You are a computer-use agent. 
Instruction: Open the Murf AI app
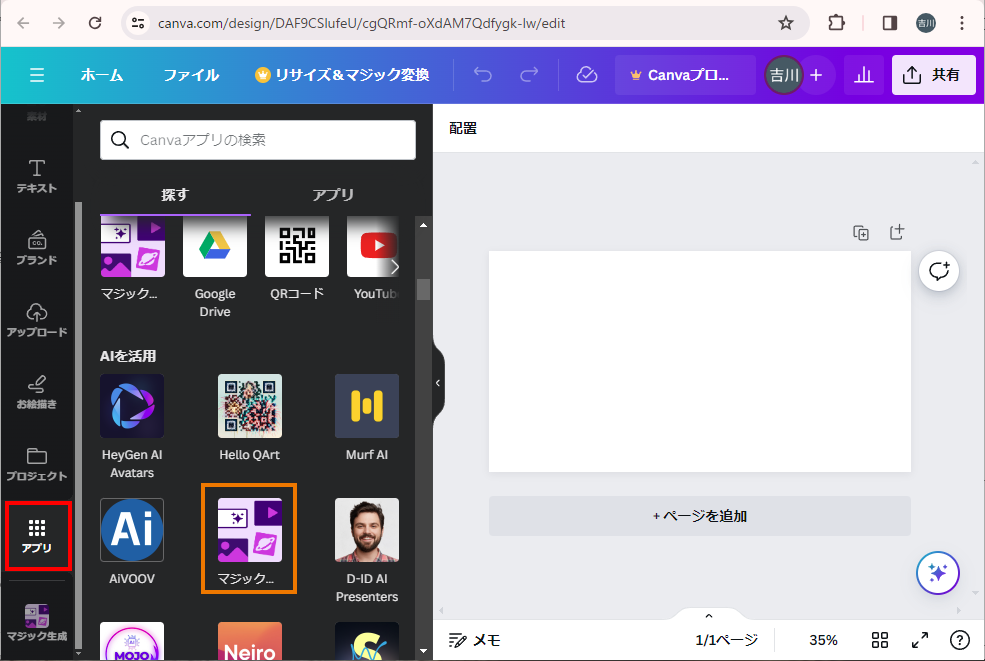[x=367, y=406]
